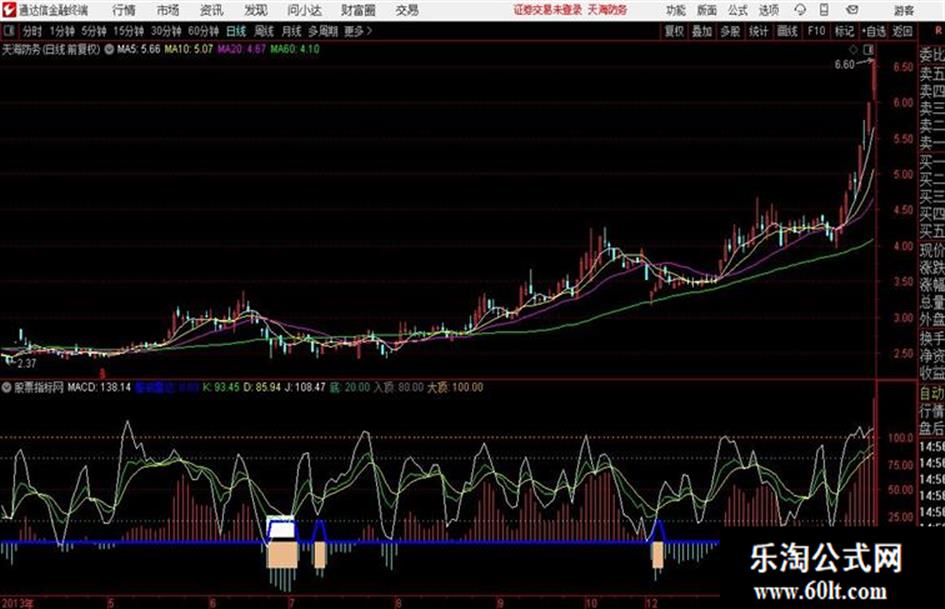Image resolution: width=945 pixels, height=609 pixels.
Task: Select the 月线 monthly chart tab
Action: (292, 31)
